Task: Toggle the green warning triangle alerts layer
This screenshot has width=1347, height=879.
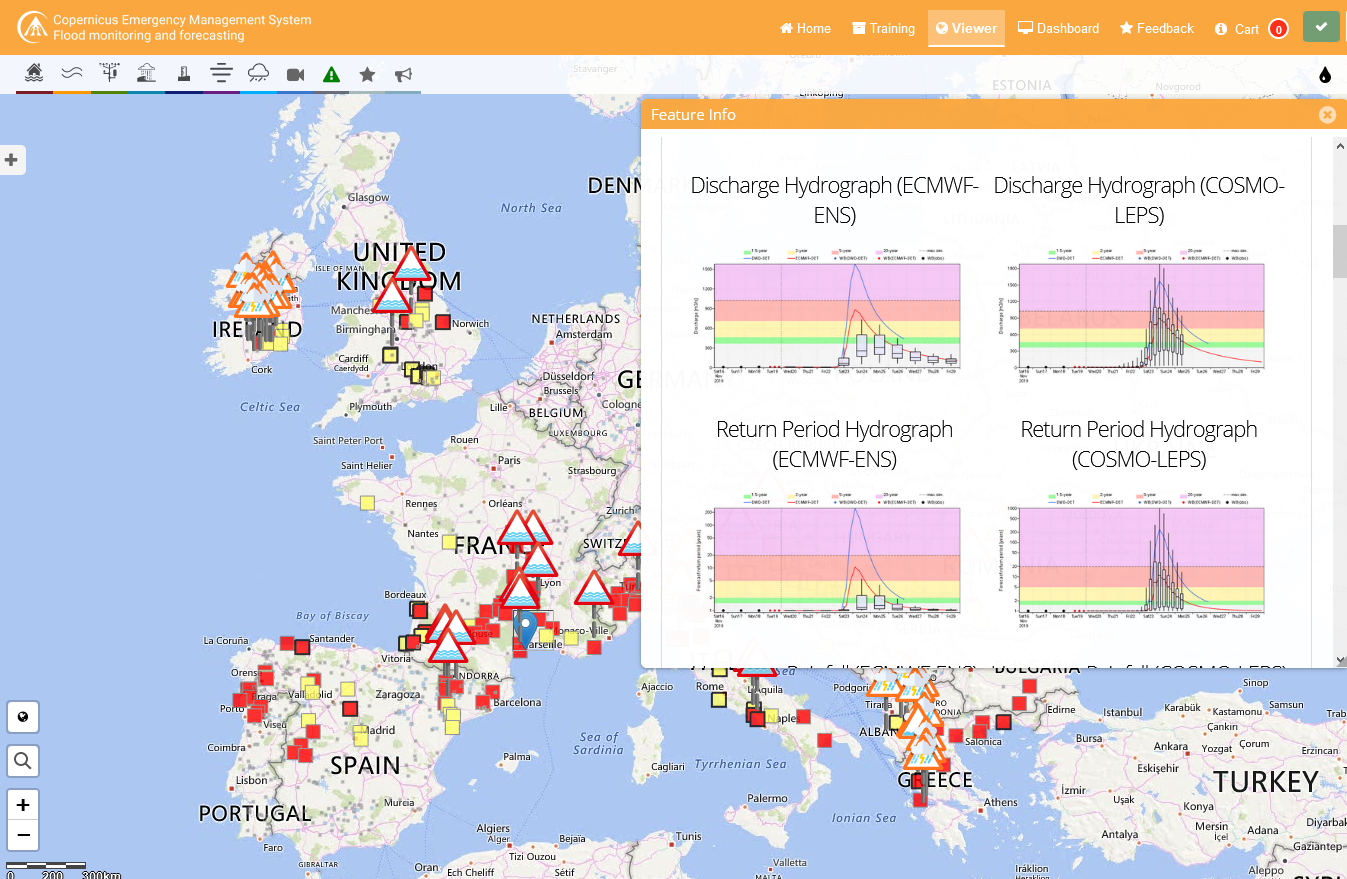Action: (x=331, y=73)
